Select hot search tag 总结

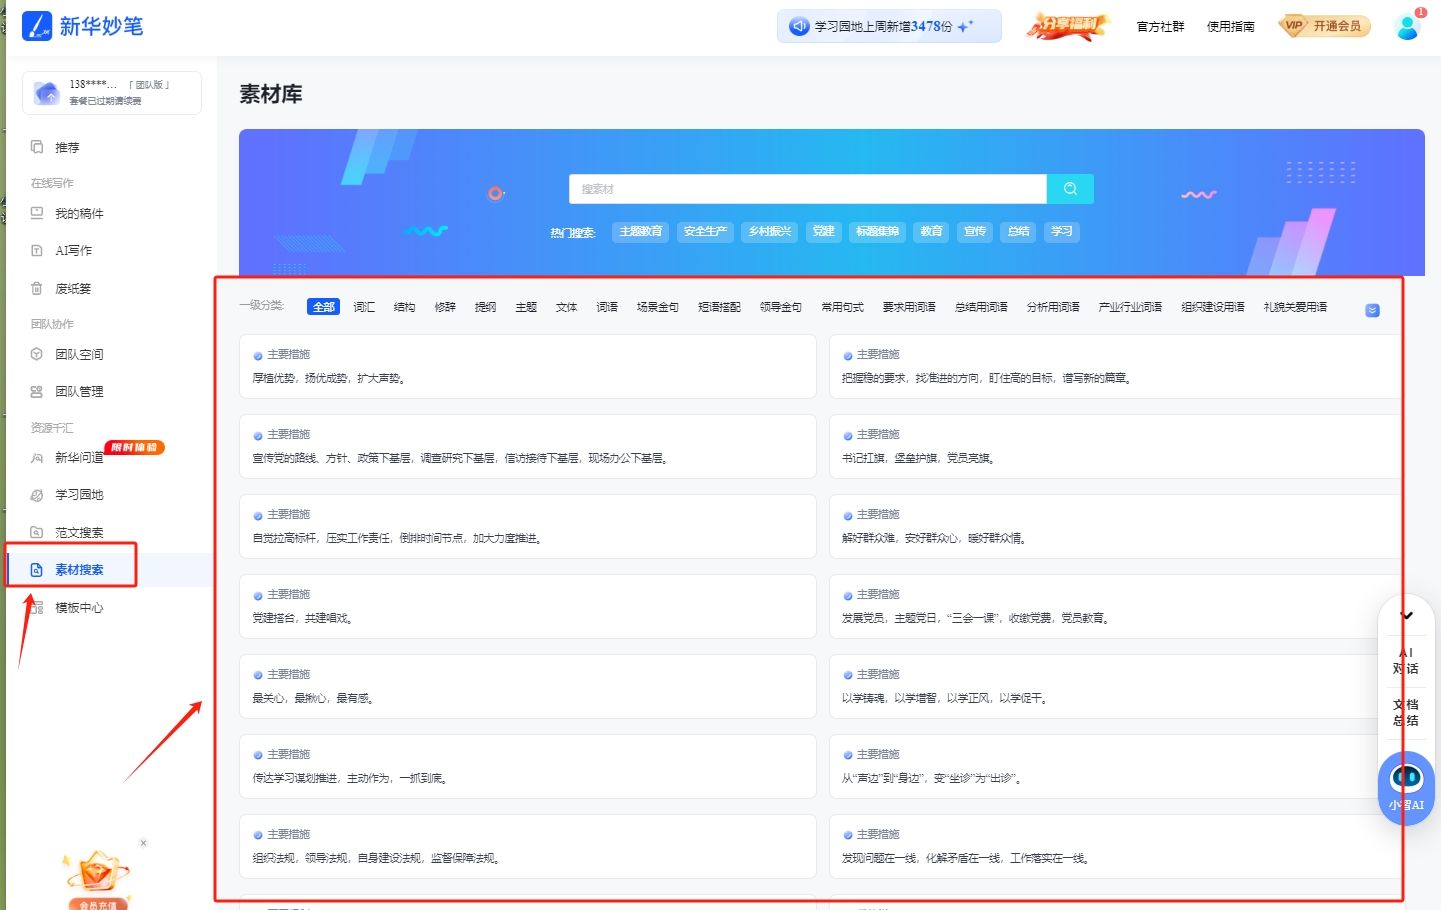1019,231
